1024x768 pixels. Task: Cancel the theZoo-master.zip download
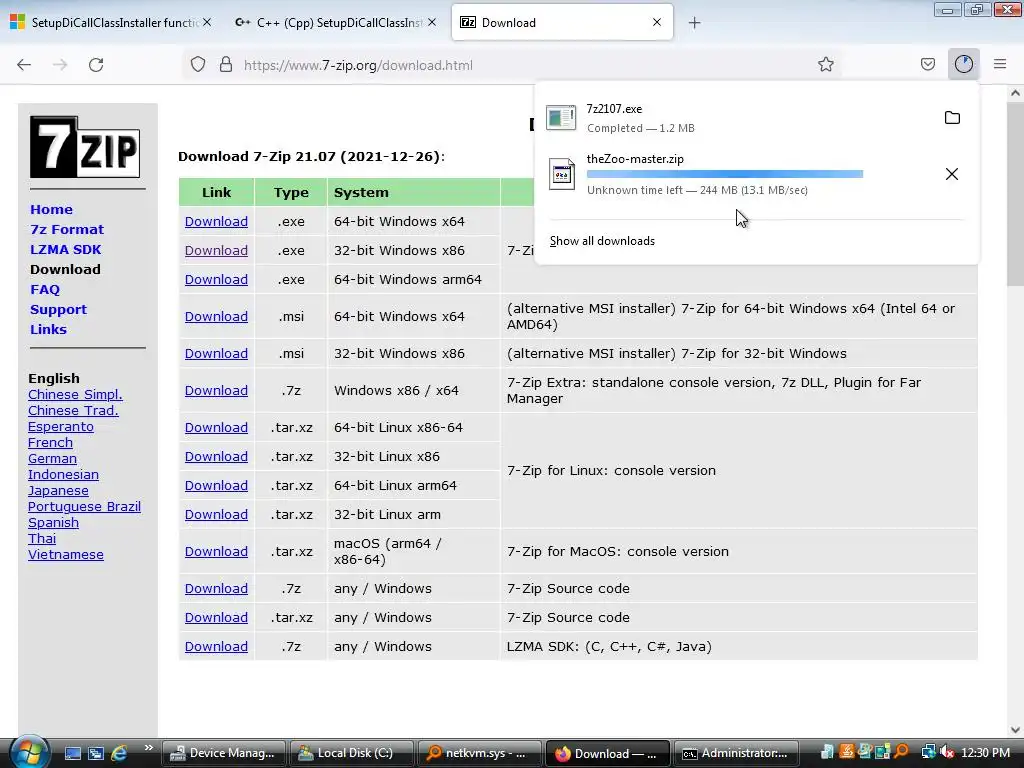coord(952,174)
